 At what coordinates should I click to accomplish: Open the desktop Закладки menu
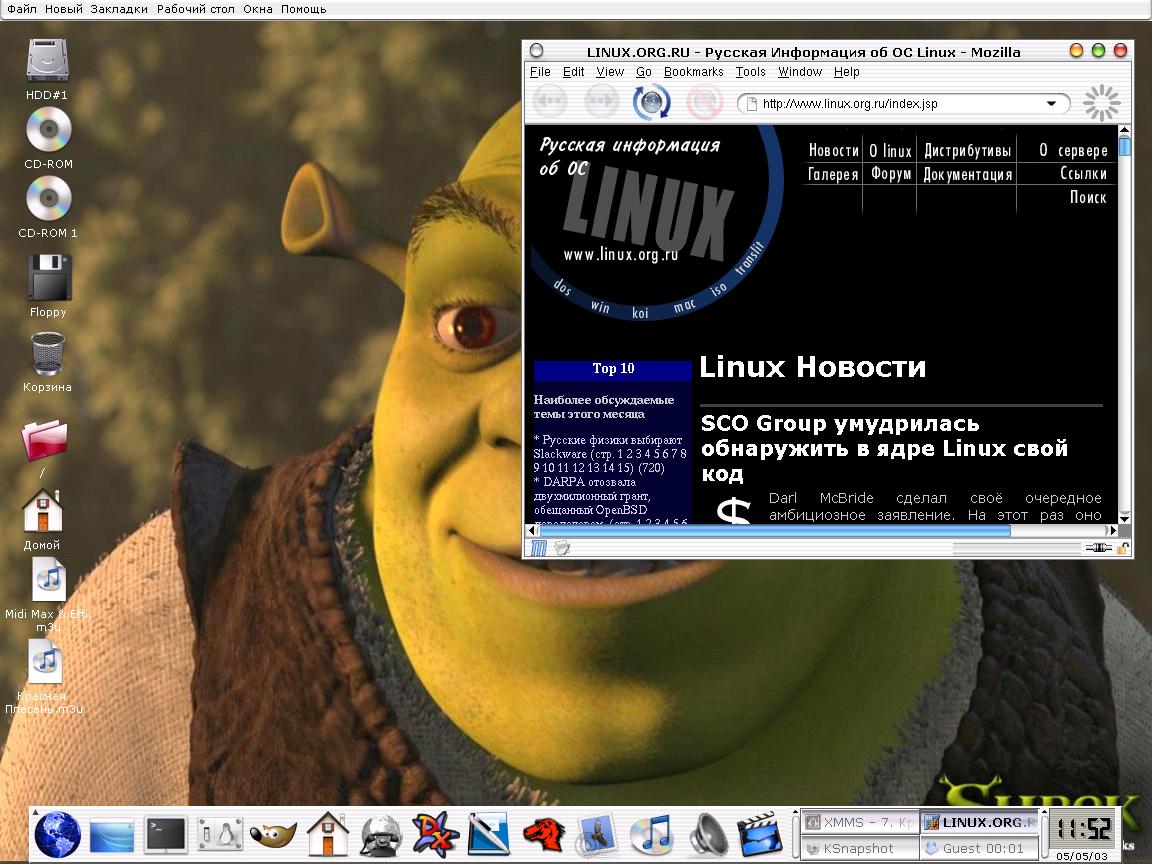119,9
